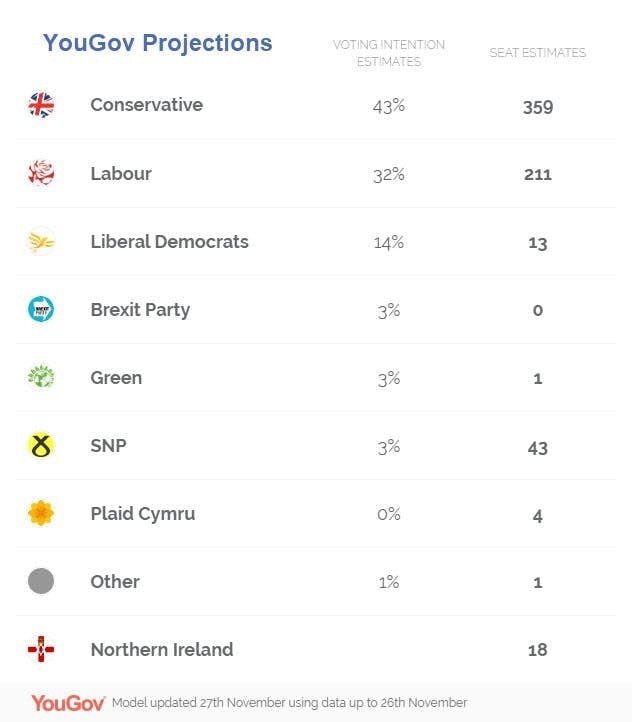Click the Green party logo icon
Image resolution: width=632 pixels, height=722 pixels.
pos(41,377)
